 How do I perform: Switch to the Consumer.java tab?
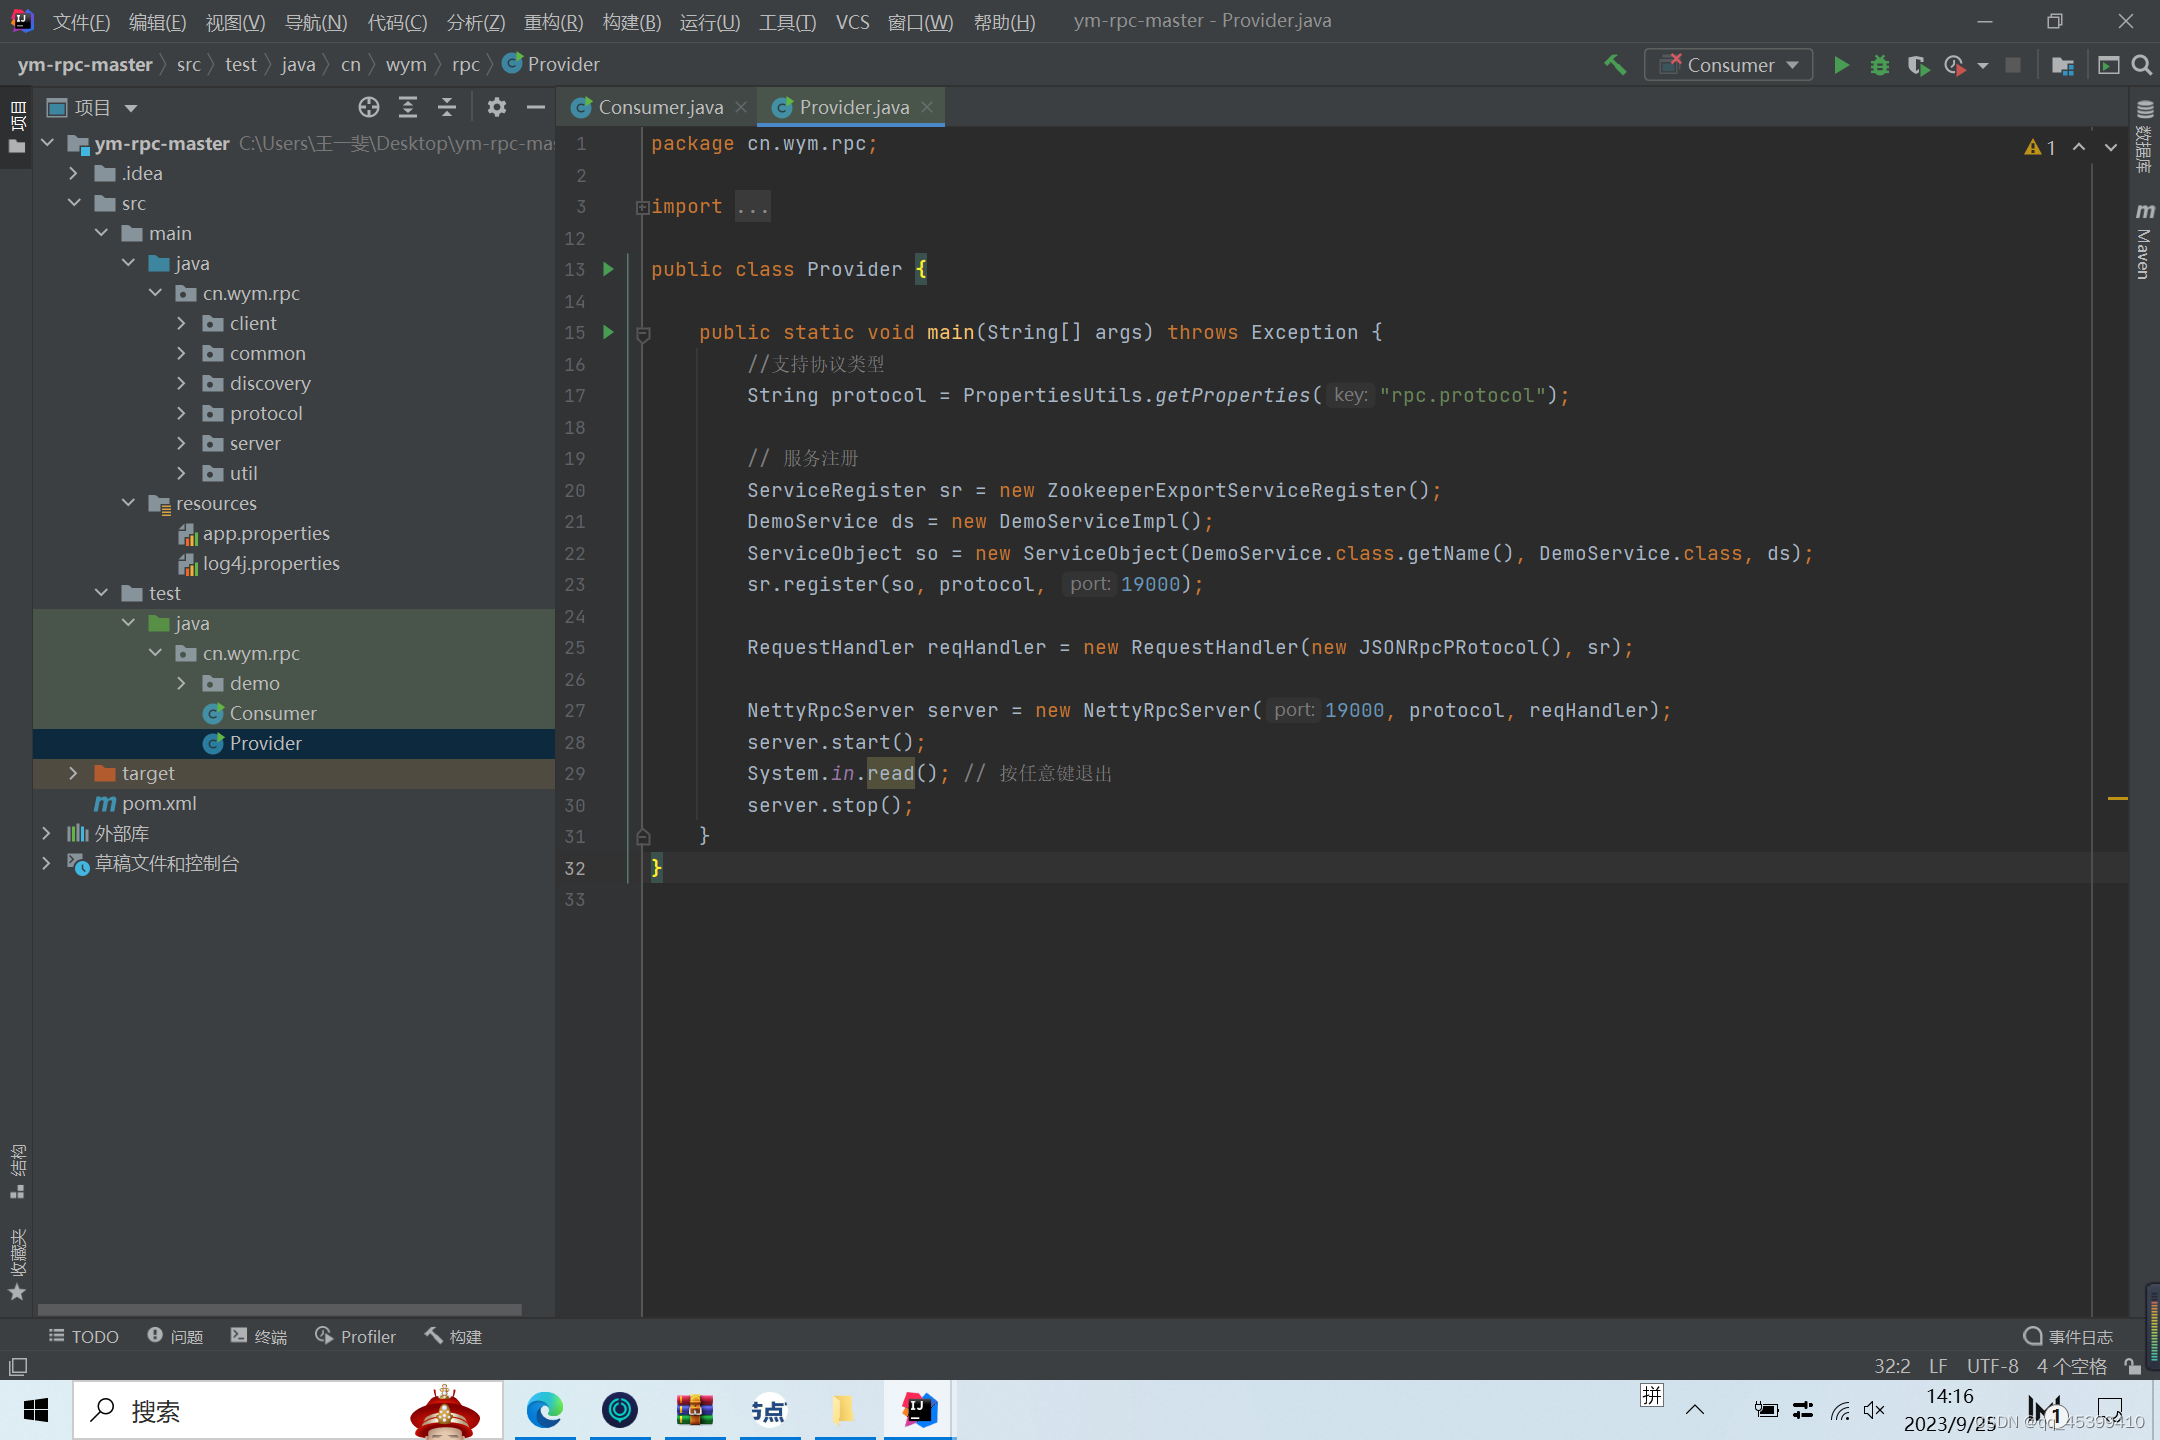(x=658, y=107)
